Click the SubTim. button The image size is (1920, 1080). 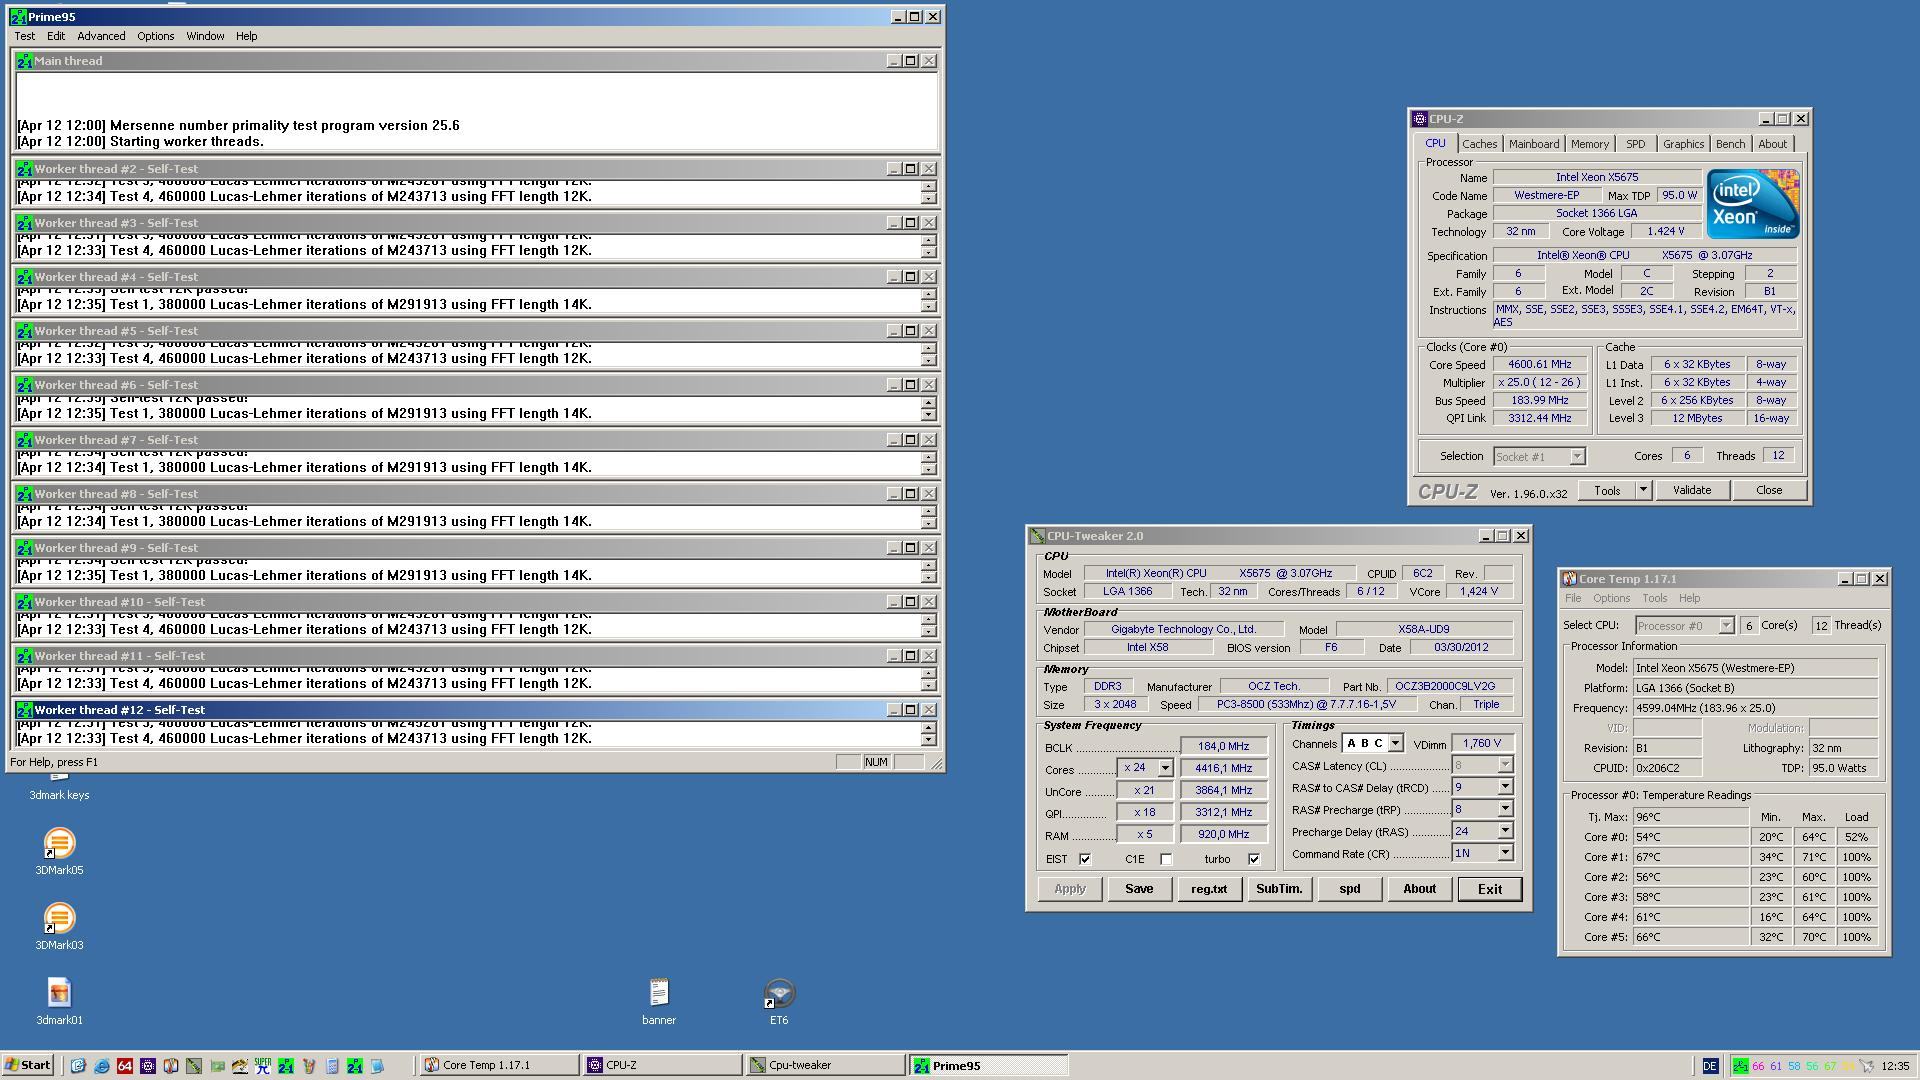click(1279, 889)
